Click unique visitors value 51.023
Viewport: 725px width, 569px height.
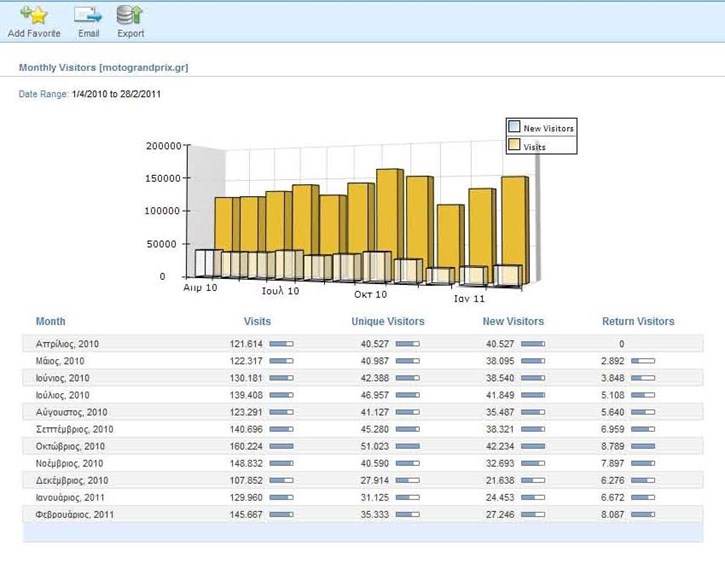[x=375, y=447]
